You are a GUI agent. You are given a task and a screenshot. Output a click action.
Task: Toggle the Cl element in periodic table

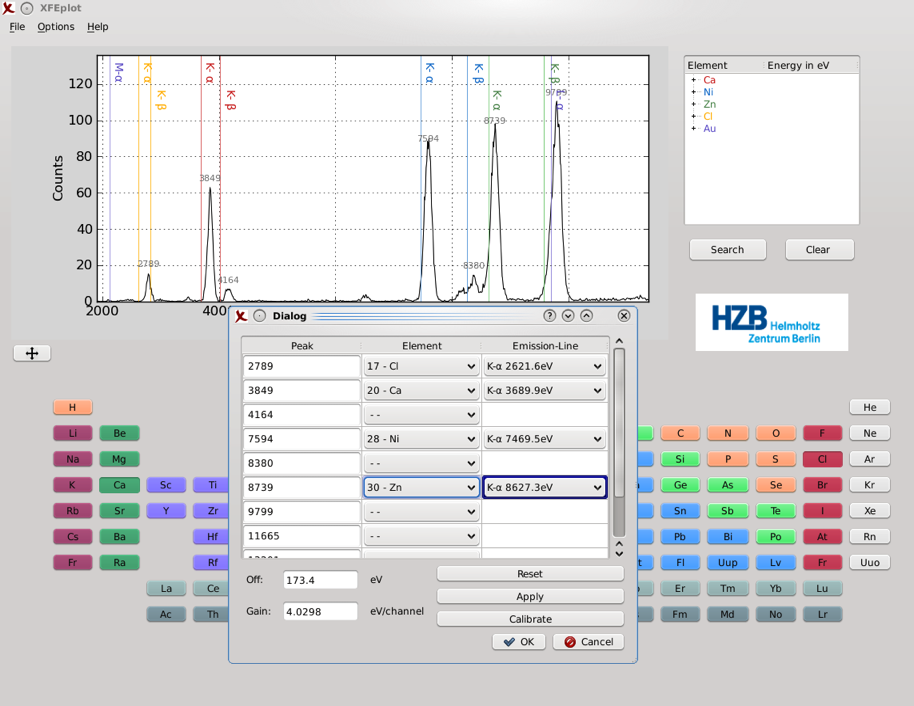[822, 459]
